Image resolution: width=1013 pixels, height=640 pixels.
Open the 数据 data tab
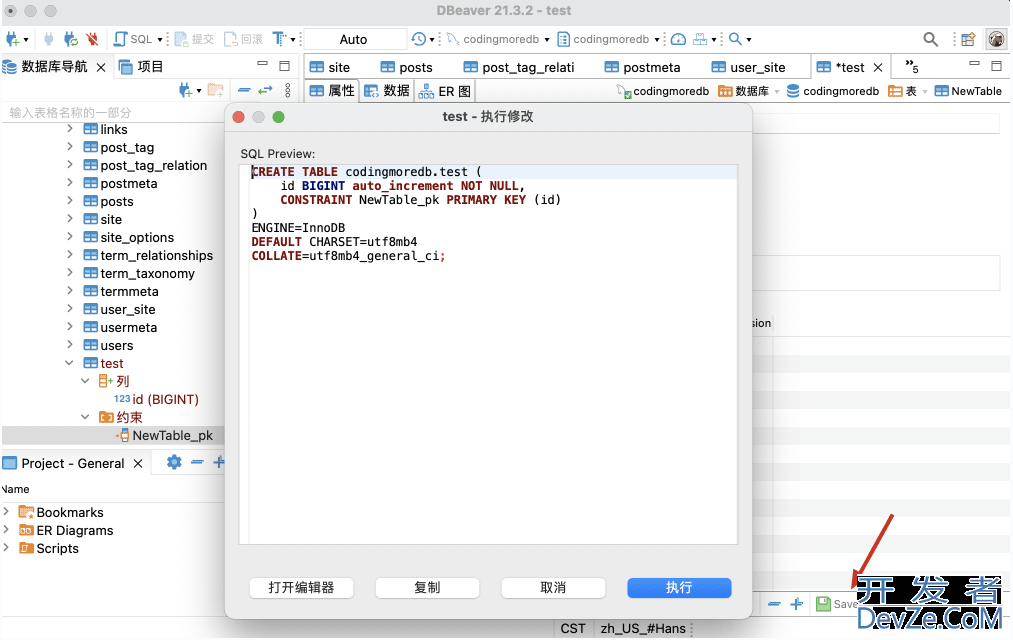click(x=386, y=91)
